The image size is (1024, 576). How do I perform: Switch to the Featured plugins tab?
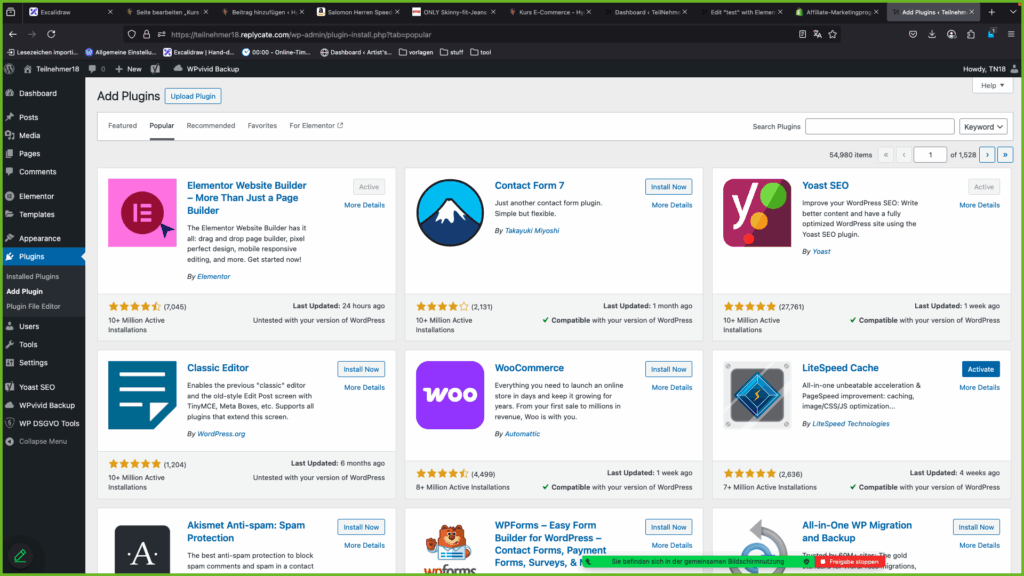pos(122,125)
